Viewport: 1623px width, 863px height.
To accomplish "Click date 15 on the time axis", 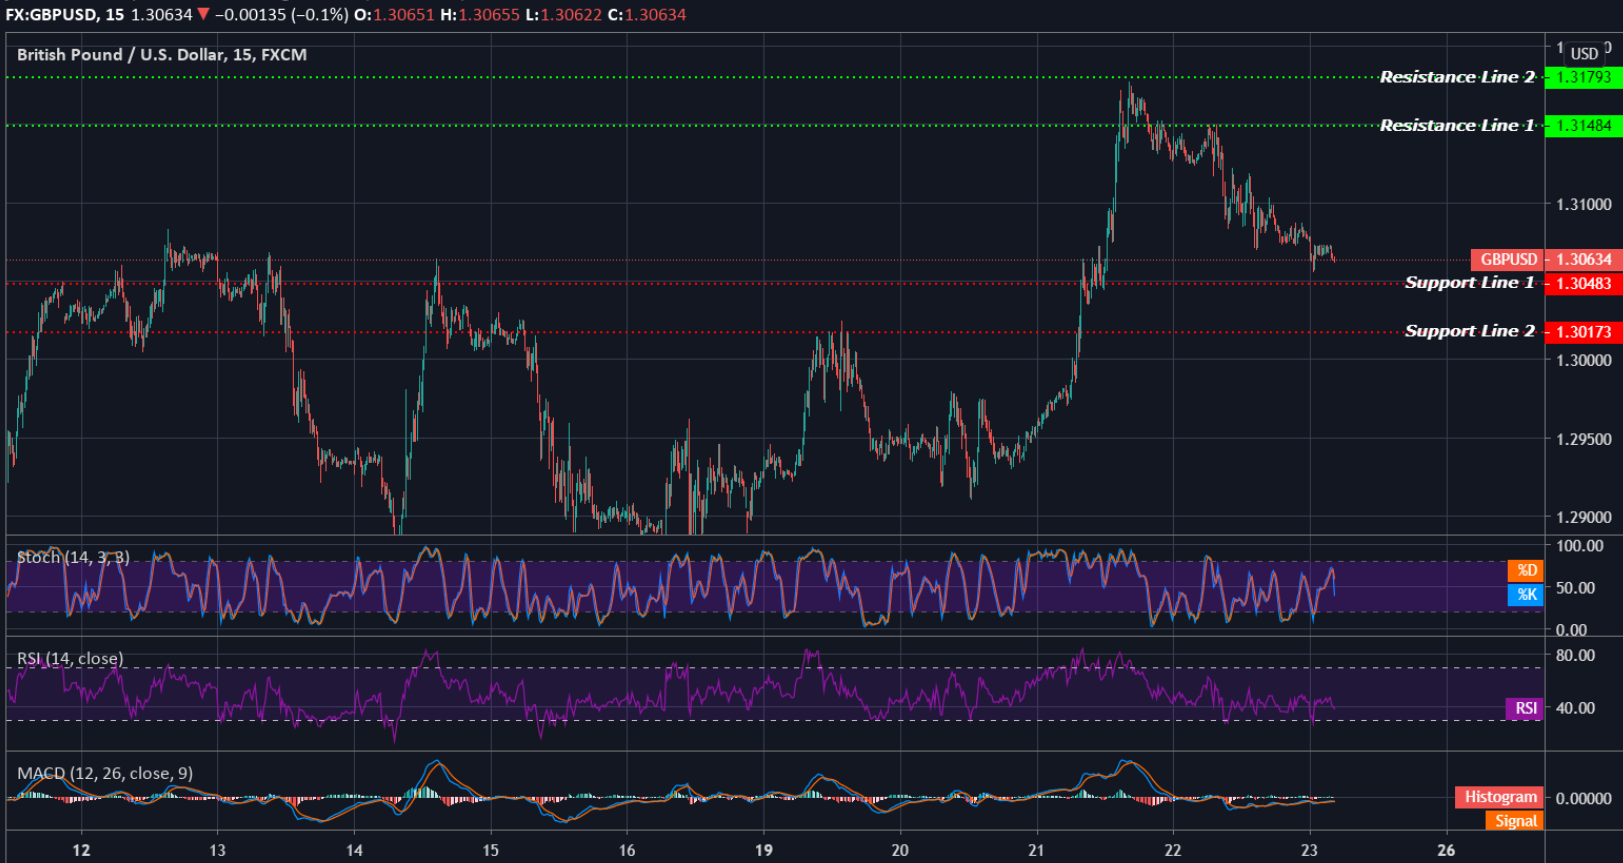I will click(490, 850).
